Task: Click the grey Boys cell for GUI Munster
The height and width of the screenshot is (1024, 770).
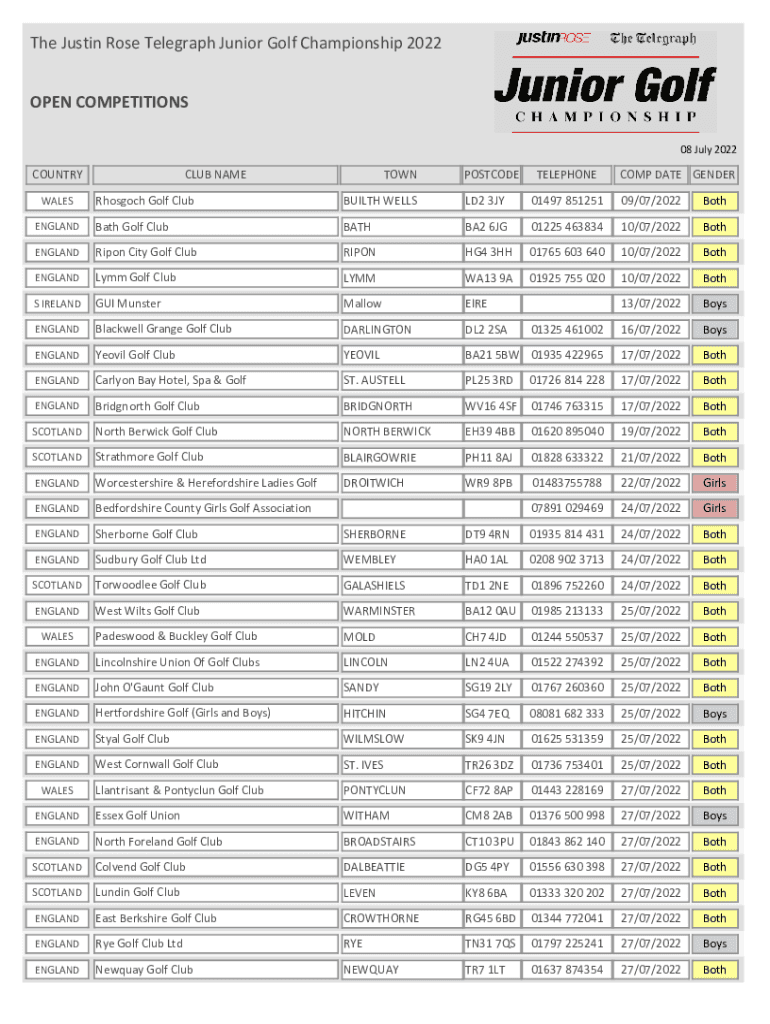Action: (714, 304)
